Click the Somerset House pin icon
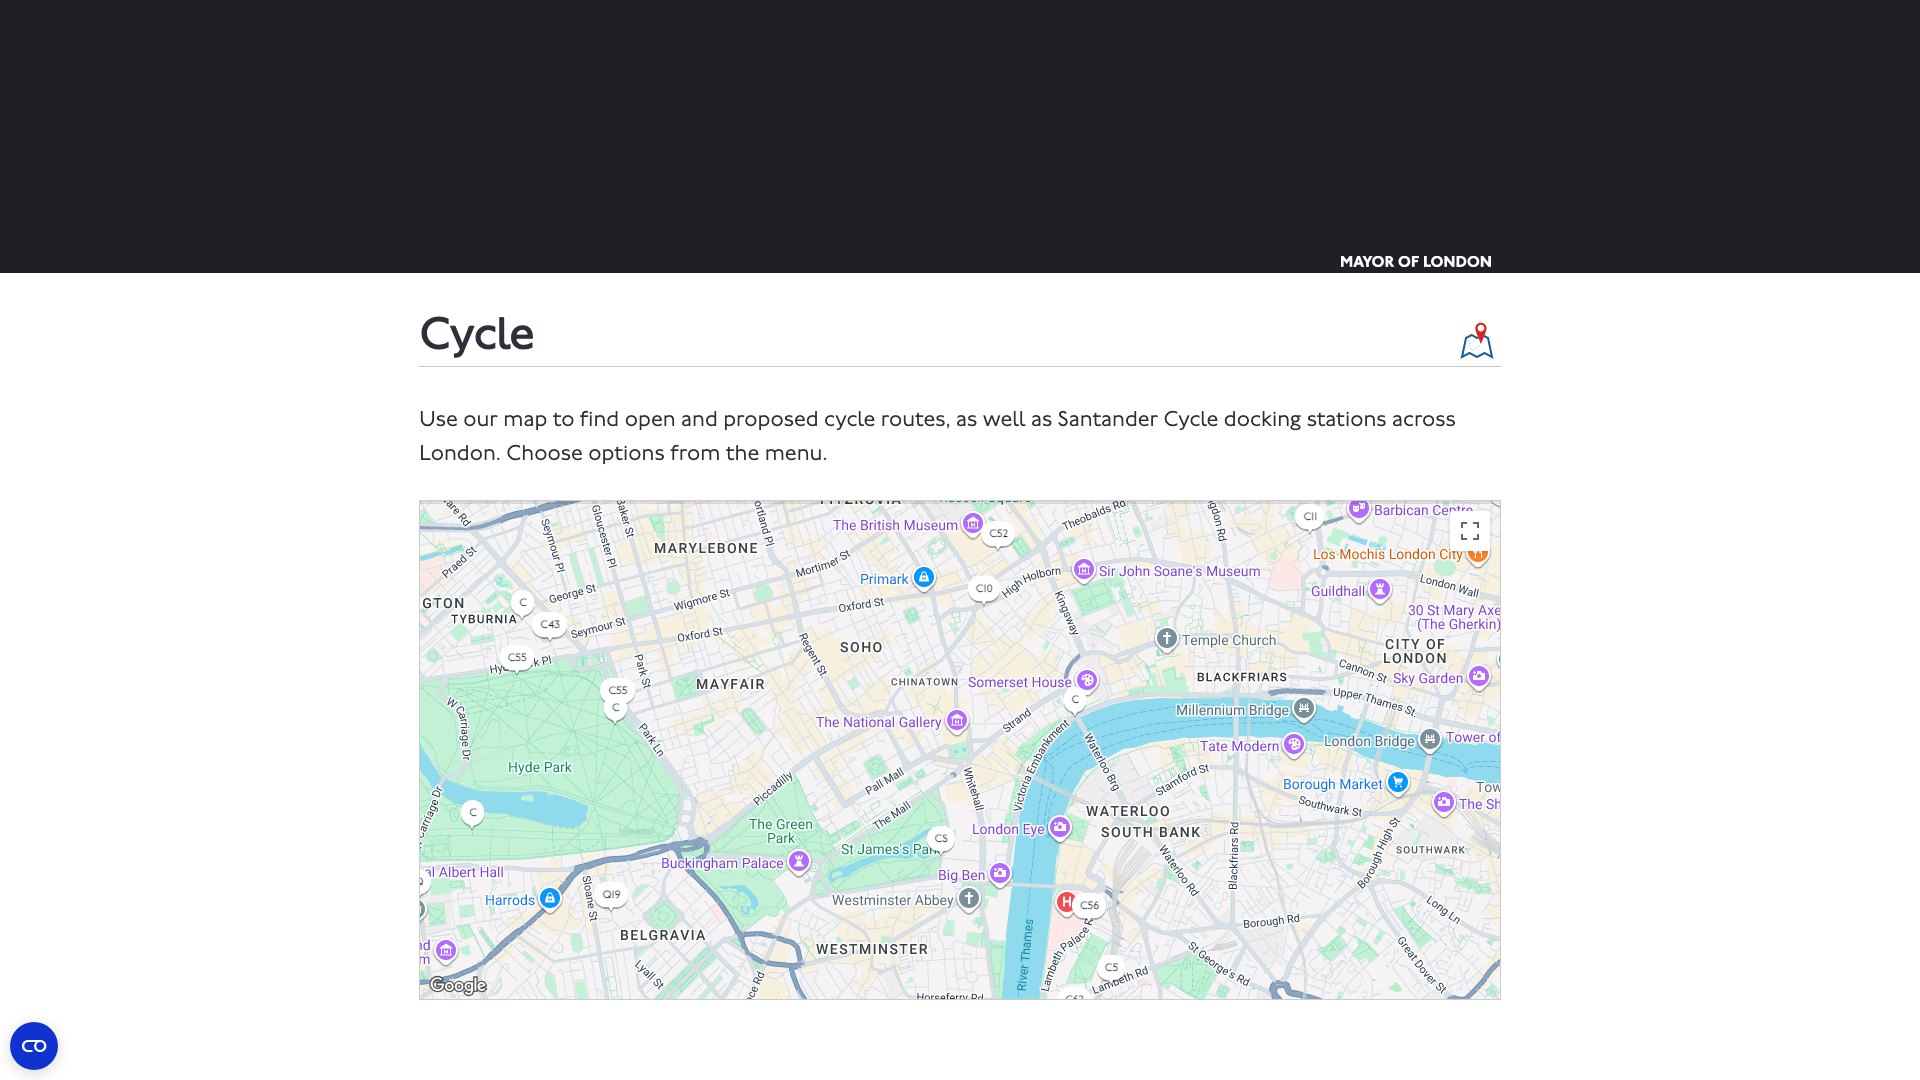This screenshot has width=1920, height=1080. (x=1087, y=681)
